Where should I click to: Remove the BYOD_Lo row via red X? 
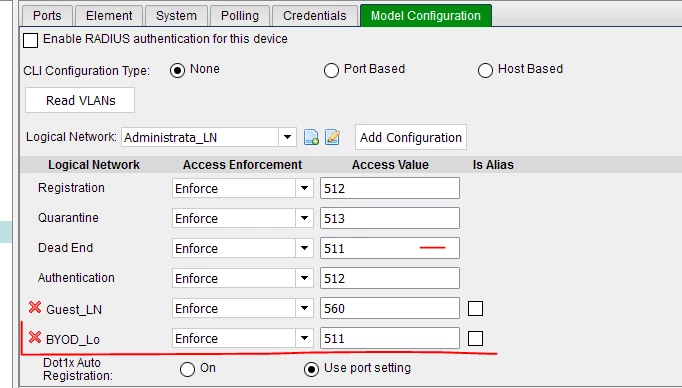(x=35, y=338)
